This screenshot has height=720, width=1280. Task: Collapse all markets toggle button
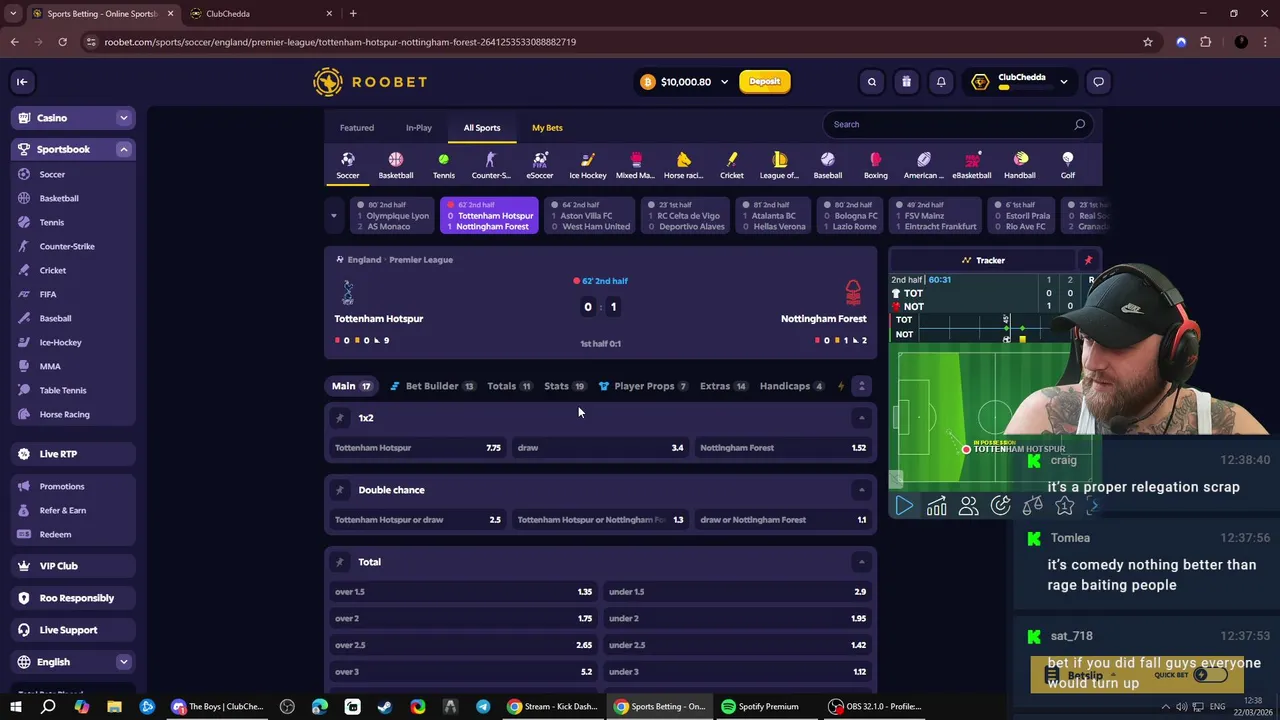pyautogui.click(x=861, y=386)
